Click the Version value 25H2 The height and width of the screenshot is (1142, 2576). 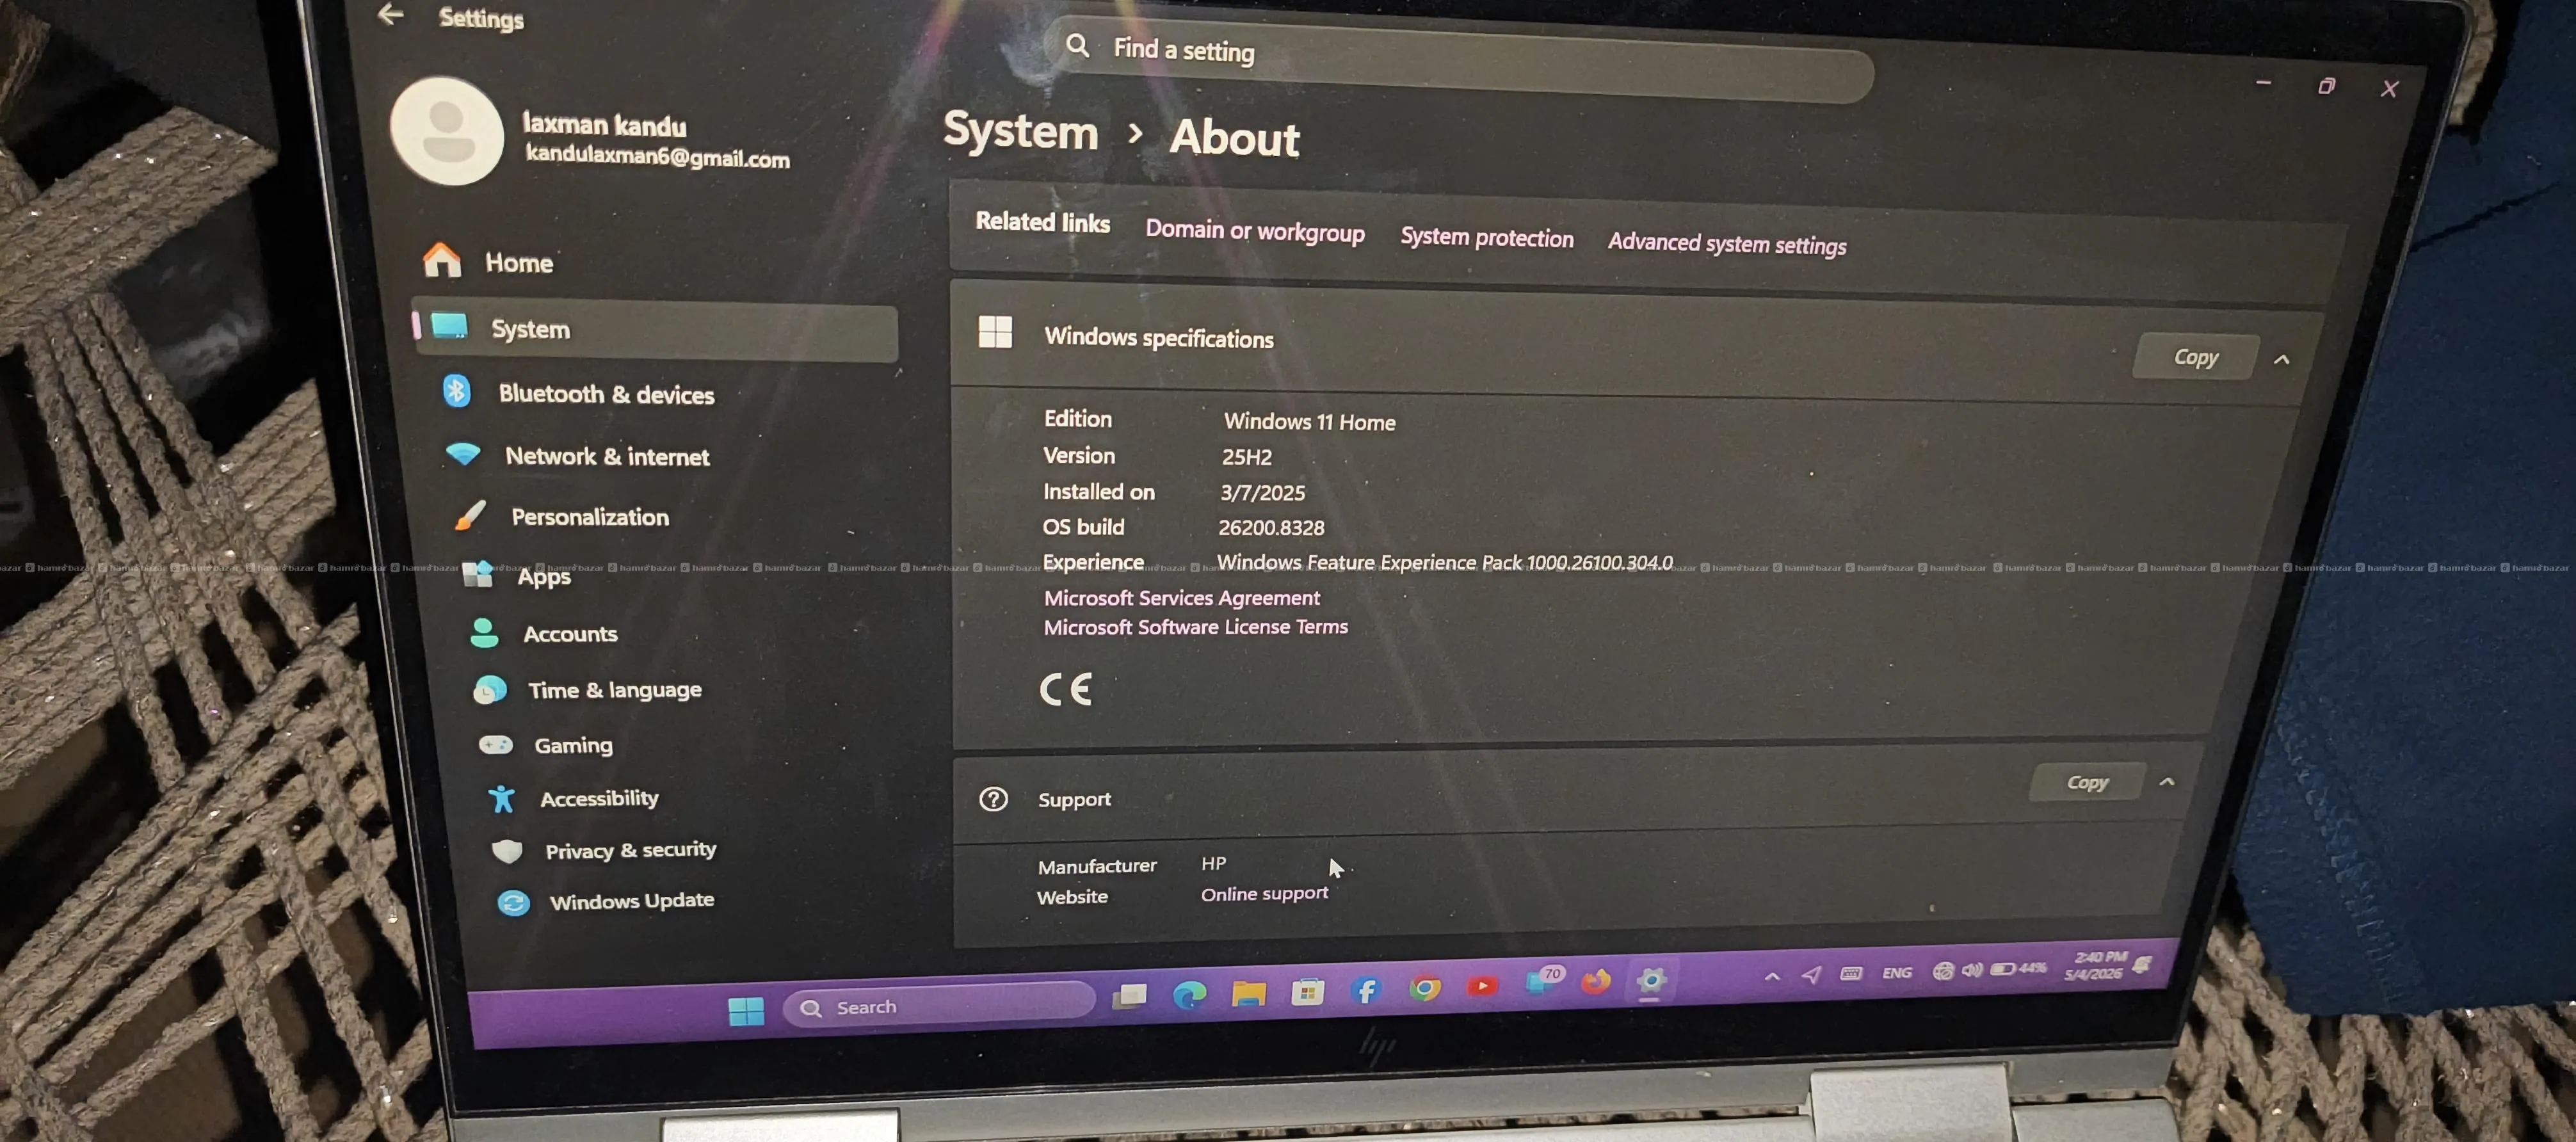(x=1246, y=456)
